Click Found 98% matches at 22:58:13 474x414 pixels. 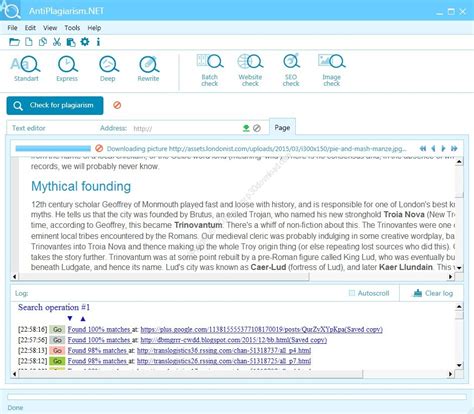coord(97,351)
